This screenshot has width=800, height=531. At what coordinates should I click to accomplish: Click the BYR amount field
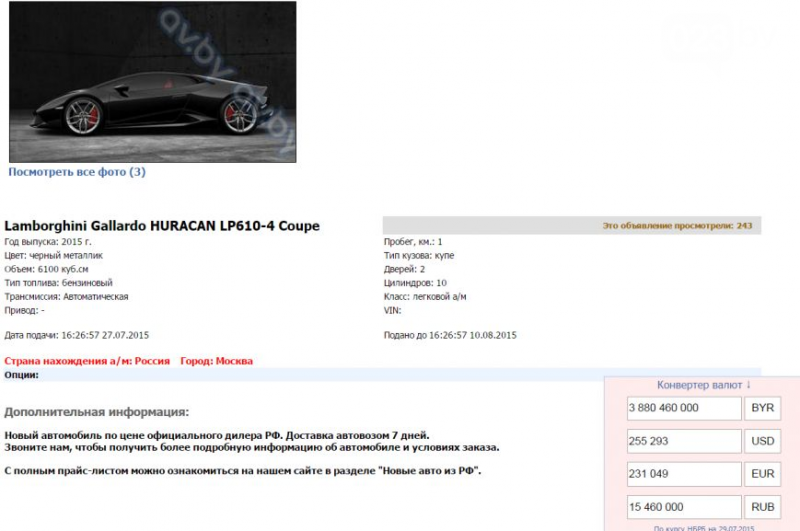point(684,408)
